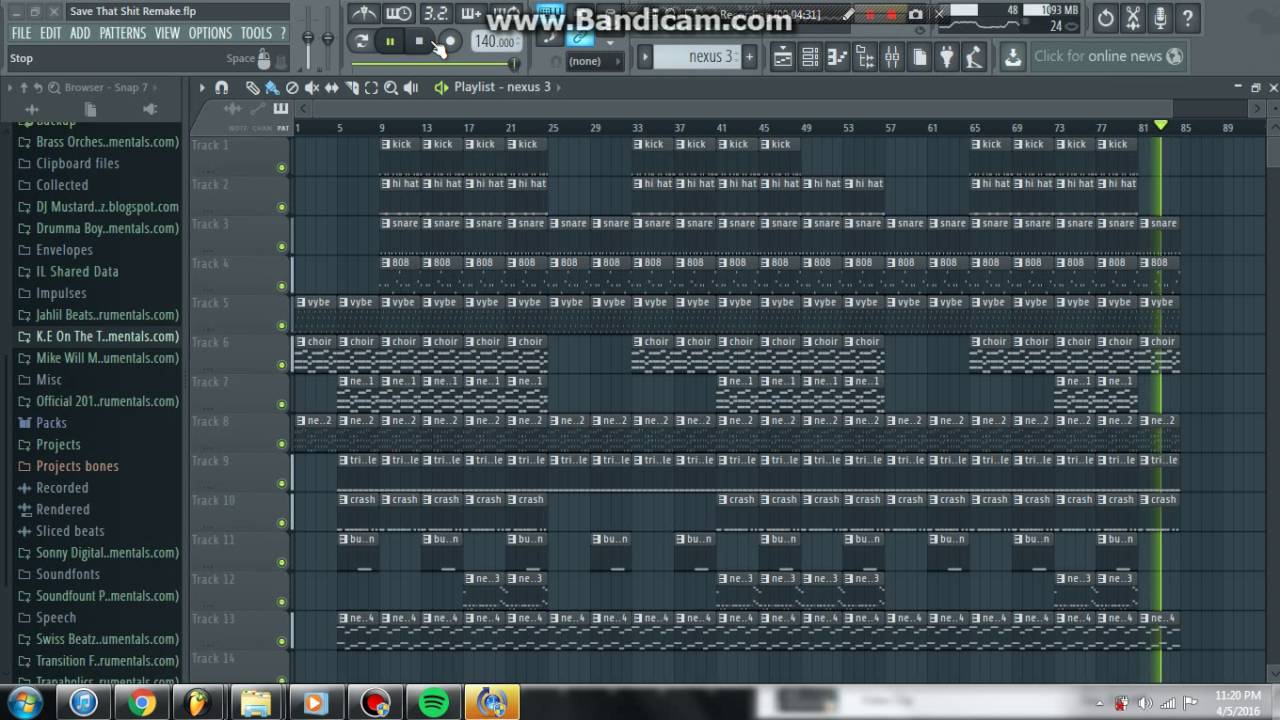Open the help question mark button
1280x720 pixels.
[x=1187, y=18]
